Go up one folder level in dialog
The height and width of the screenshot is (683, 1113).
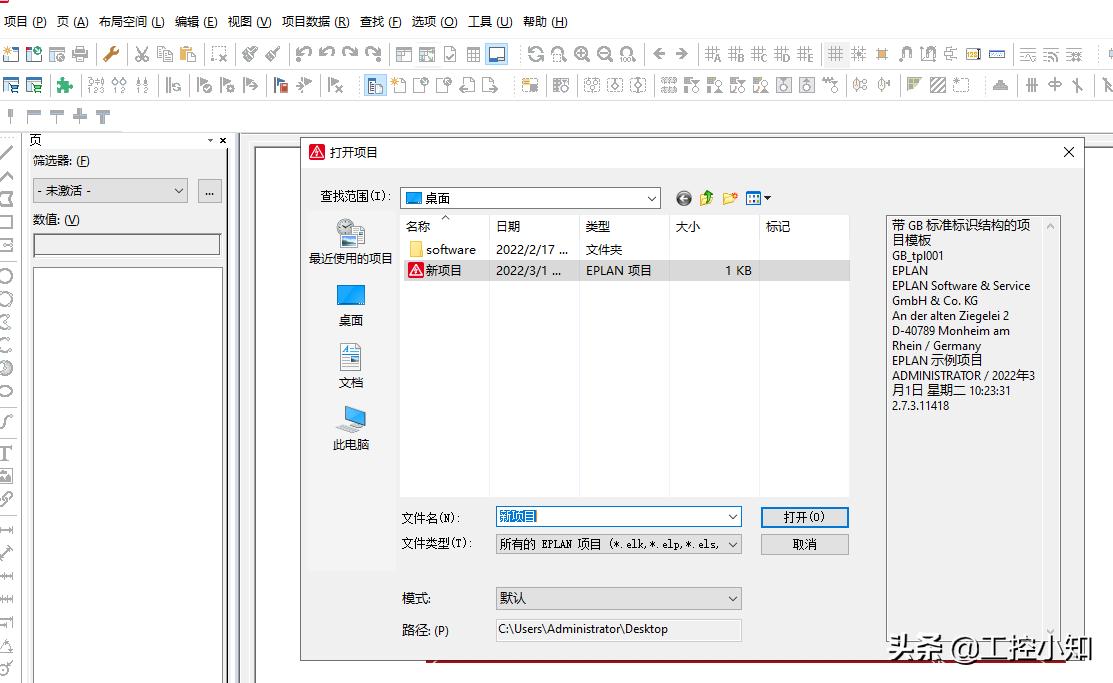point(706,199)
